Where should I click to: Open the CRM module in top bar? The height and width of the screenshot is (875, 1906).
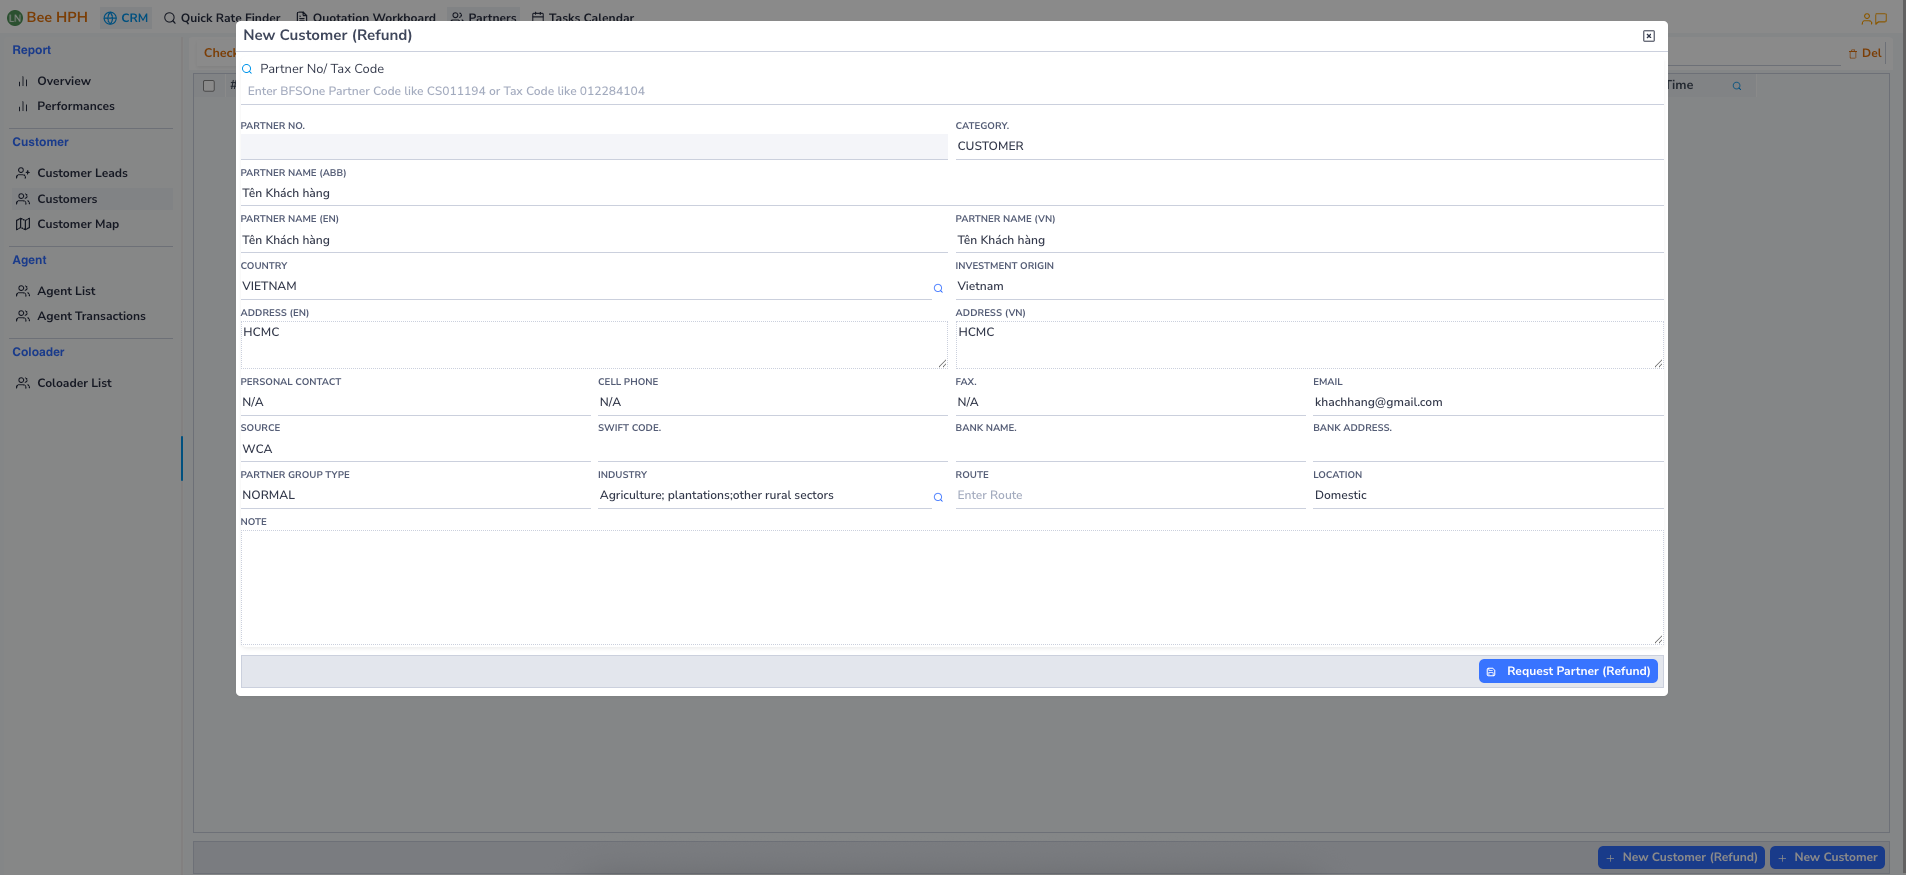[x=126, y=17]
